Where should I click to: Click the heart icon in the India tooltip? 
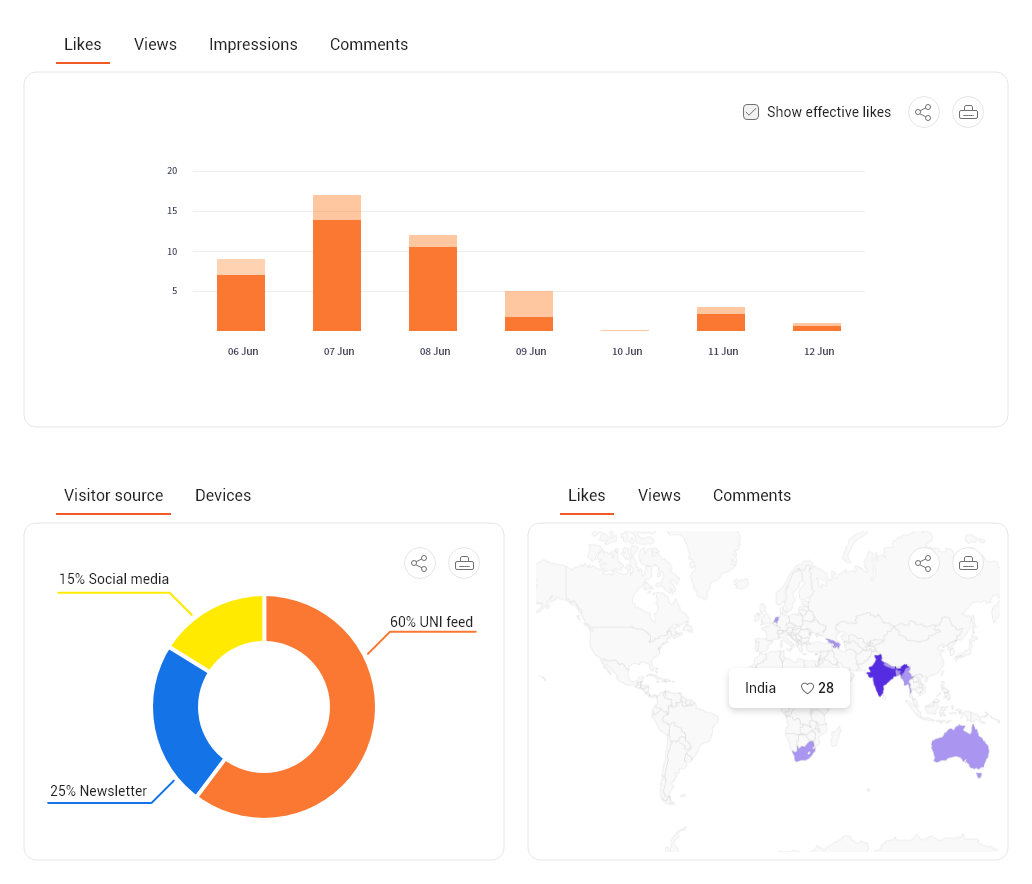tap(806, 688)
